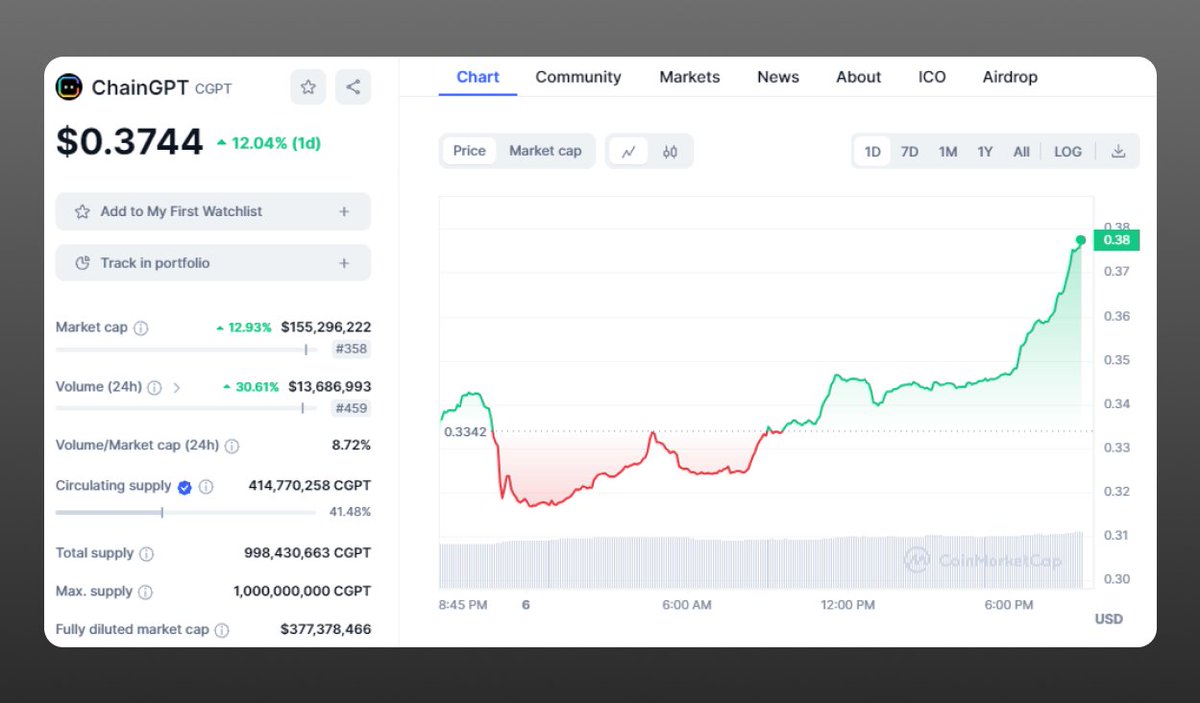This screenshot has width=1200, height=703.
Task: Click the star icon to favorite ChainGPT
Action: [x=308, y=88]
